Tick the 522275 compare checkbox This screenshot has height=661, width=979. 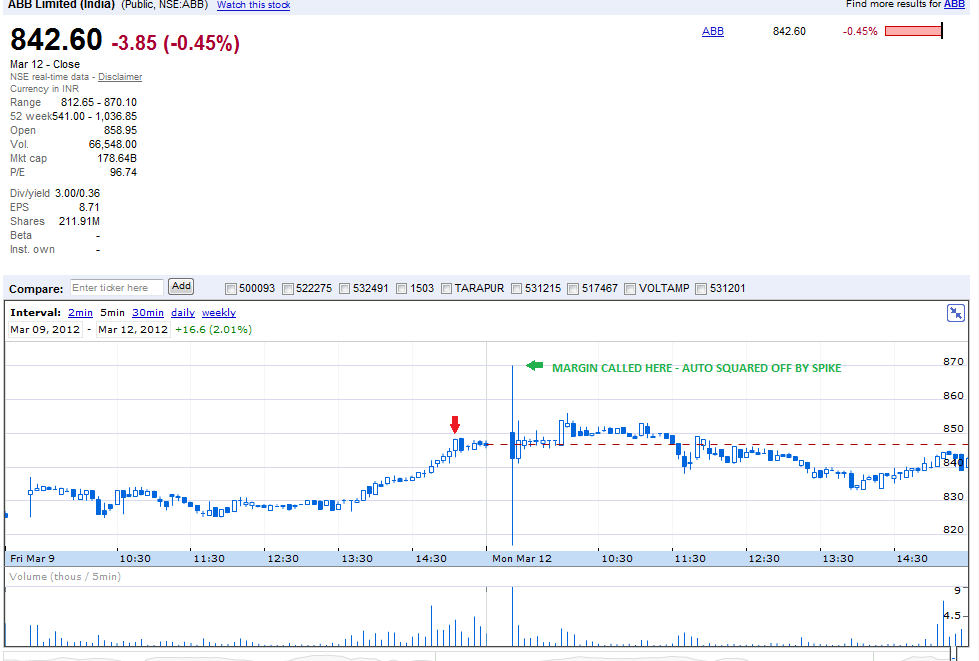(288, 289)
